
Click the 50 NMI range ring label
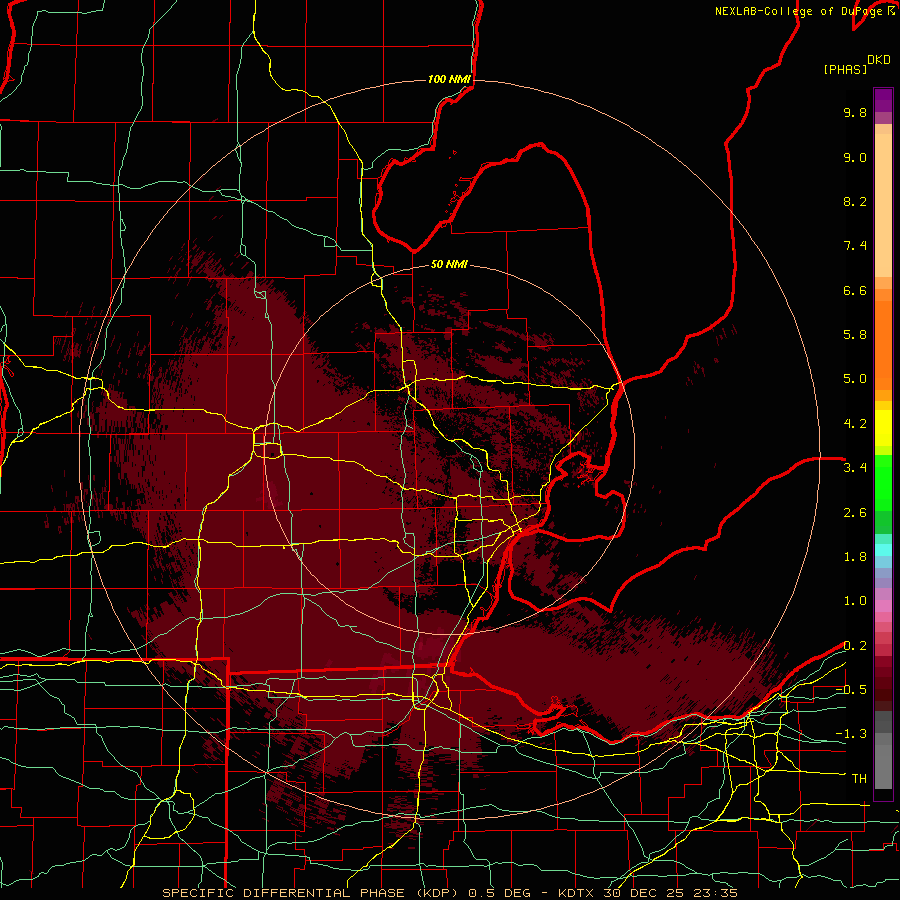[449, 264]
